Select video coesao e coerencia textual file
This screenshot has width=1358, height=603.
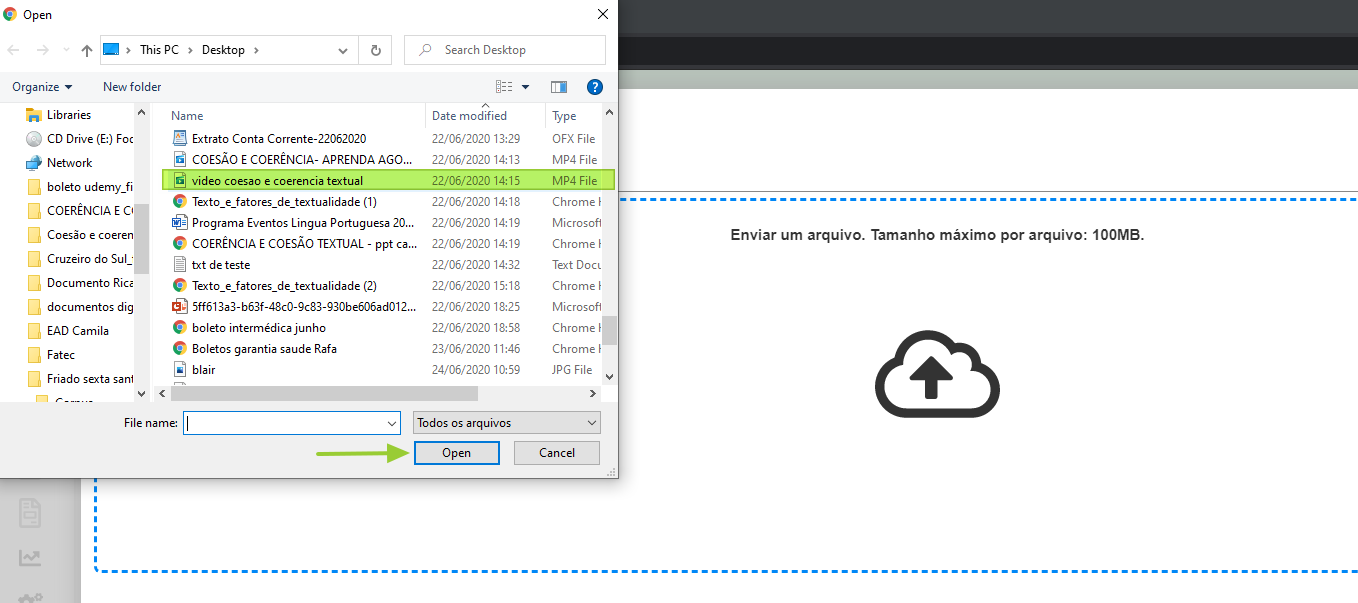388,181
